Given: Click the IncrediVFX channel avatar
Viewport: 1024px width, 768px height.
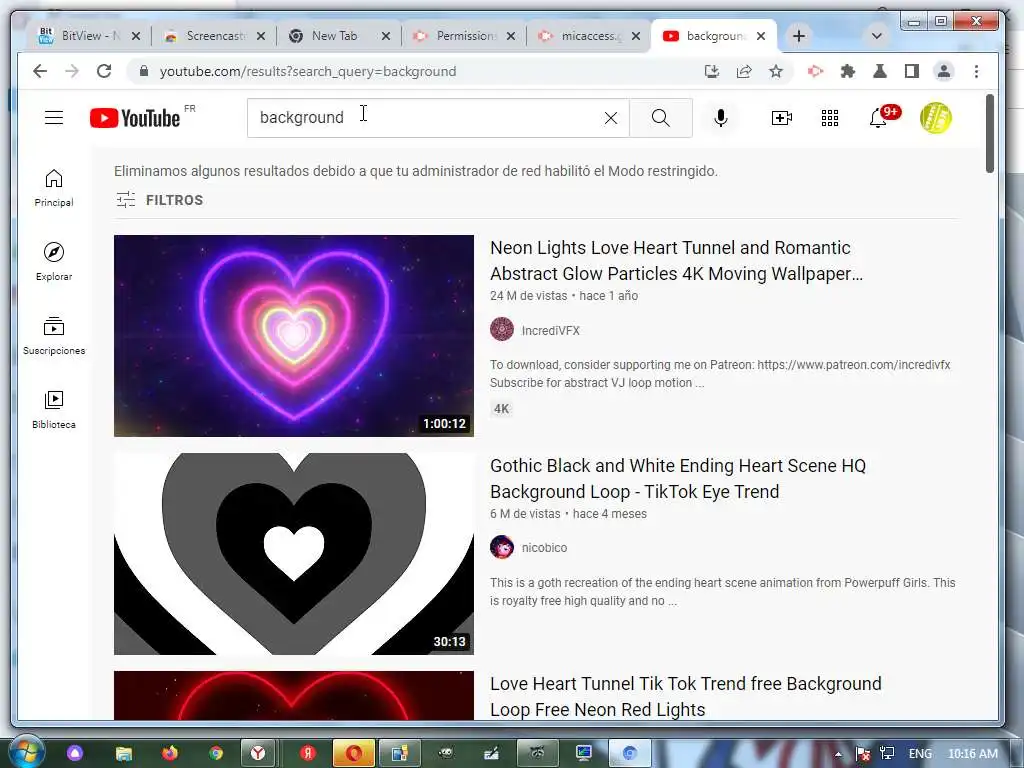Looking at the screenshot, I should pyautogui.click(x=502, y=329).
